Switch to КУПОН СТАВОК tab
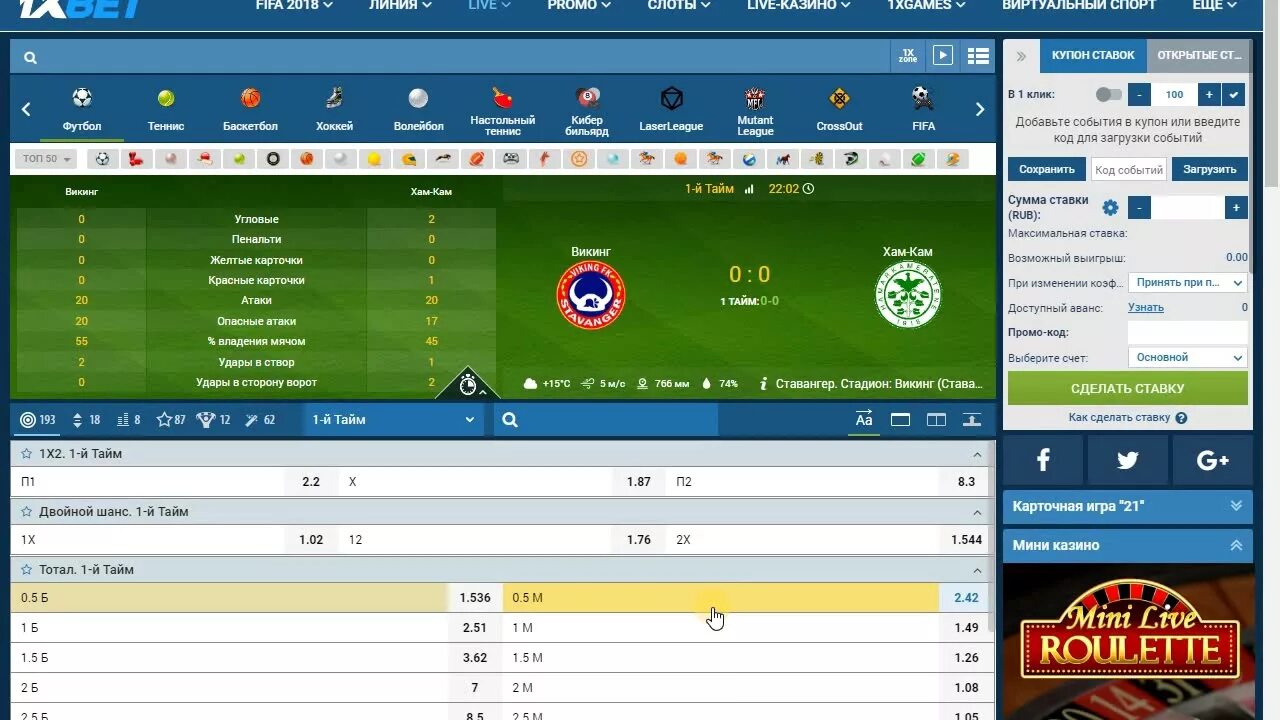Viewport: 1280px width, 720px height. click(1093, 56)
